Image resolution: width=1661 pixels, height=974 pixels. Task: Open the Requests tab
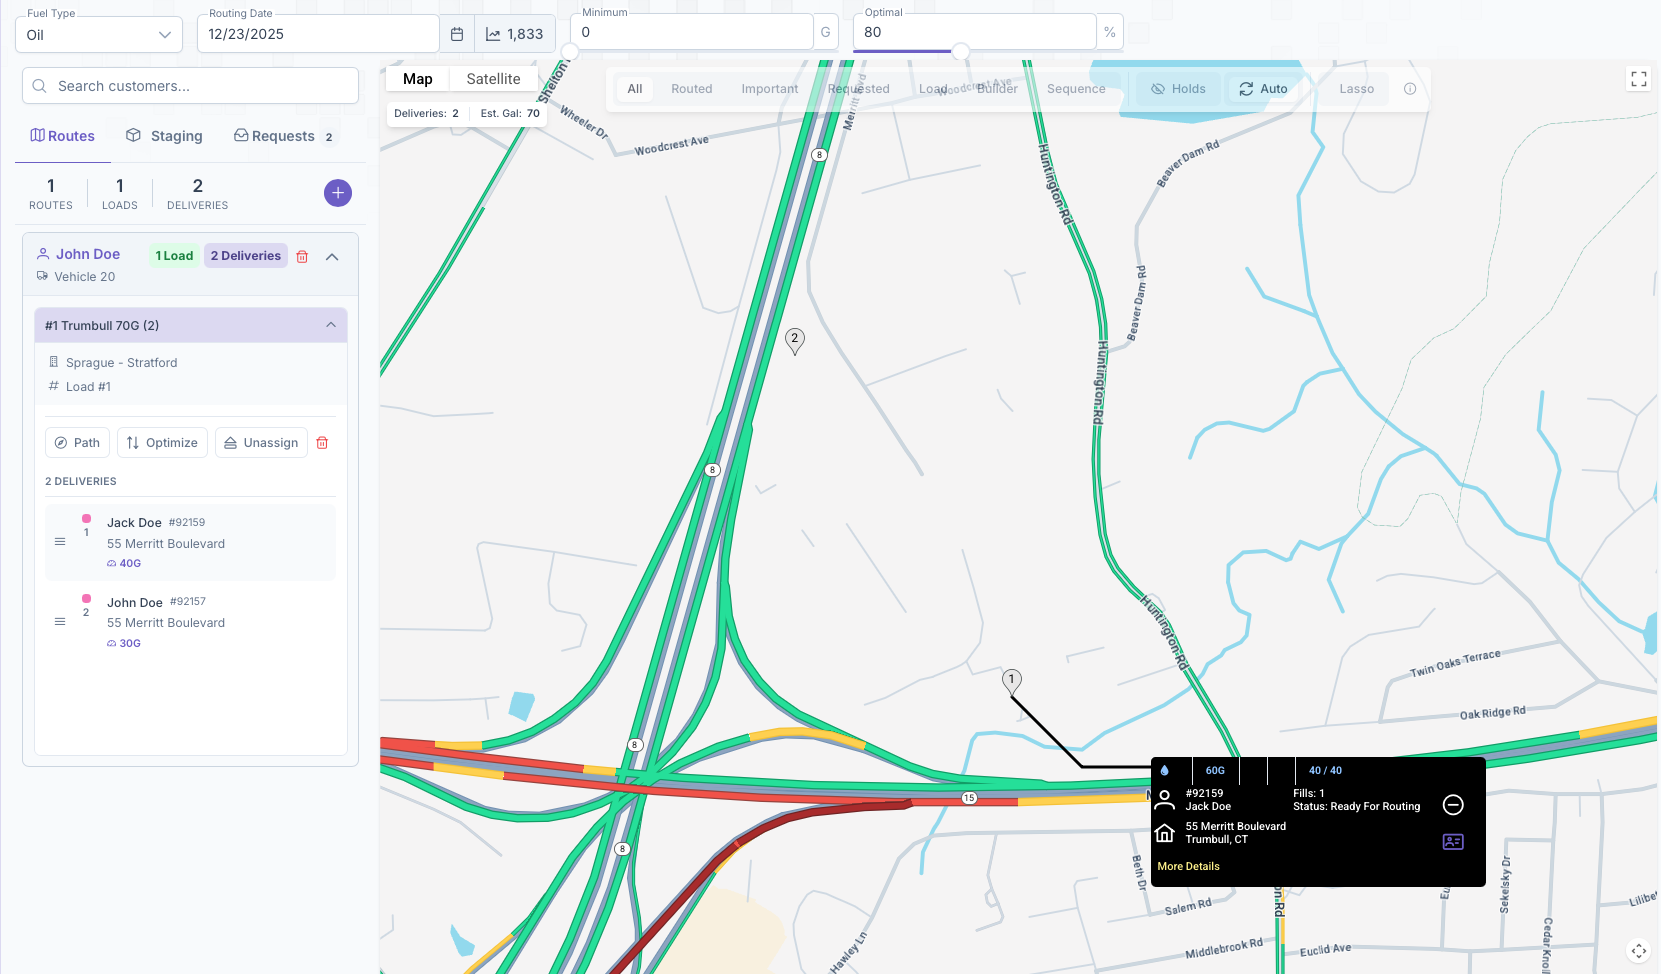pyautogui.click(x=282, y=136)
